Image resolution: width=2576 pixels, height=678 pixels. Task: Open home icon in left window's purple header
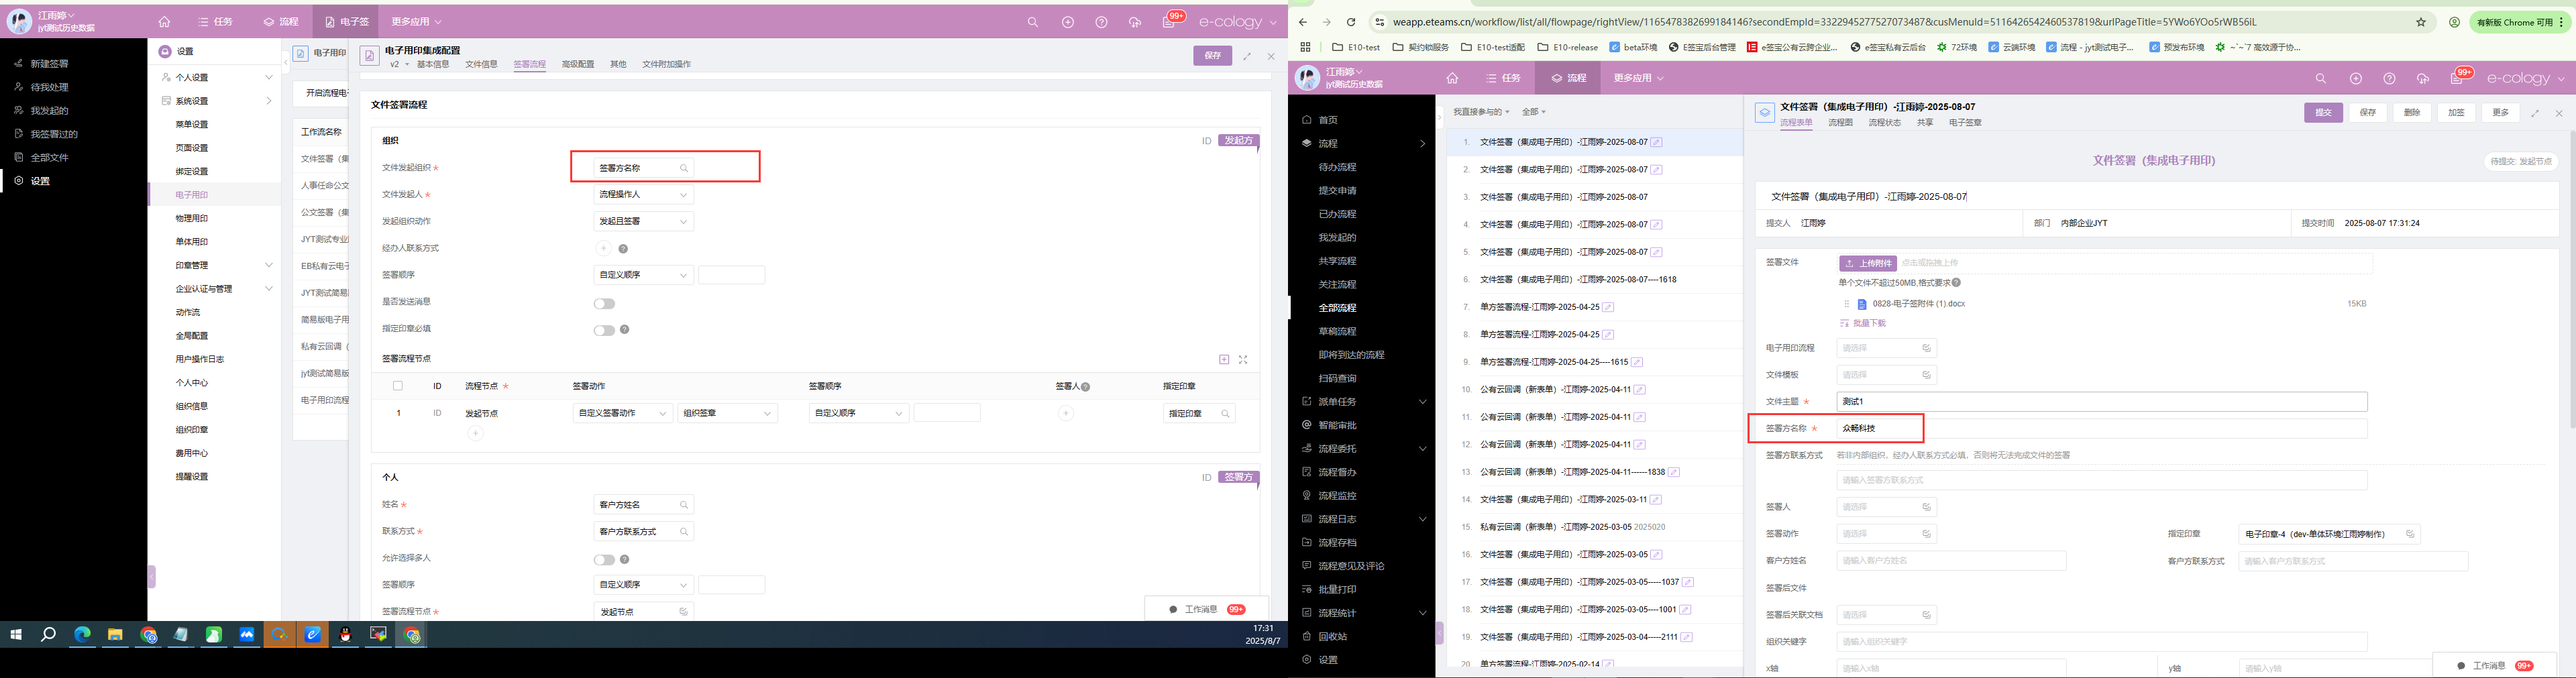tap(164, 22)
